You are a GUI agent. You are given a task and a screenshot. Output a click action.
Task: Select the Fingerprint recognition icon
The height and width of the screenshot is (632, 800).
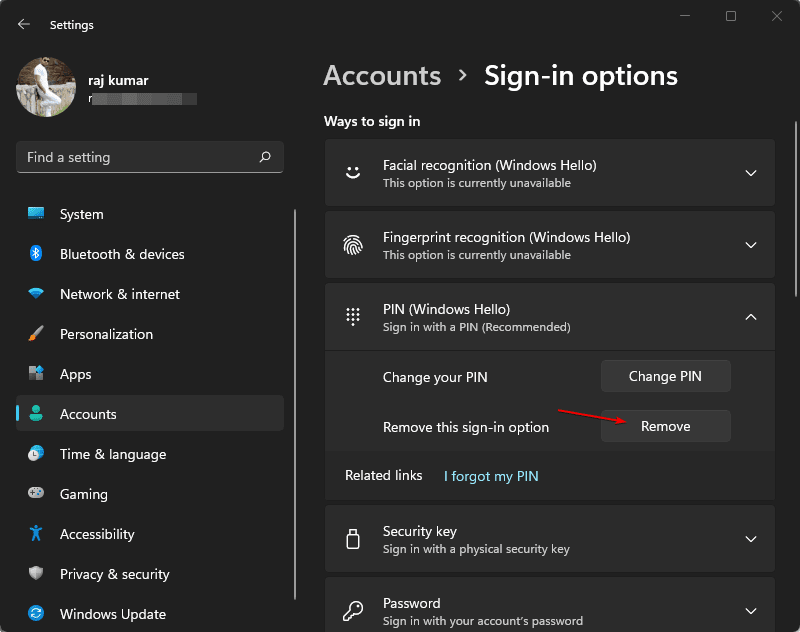pyautogui.click(x=352, y=244)
